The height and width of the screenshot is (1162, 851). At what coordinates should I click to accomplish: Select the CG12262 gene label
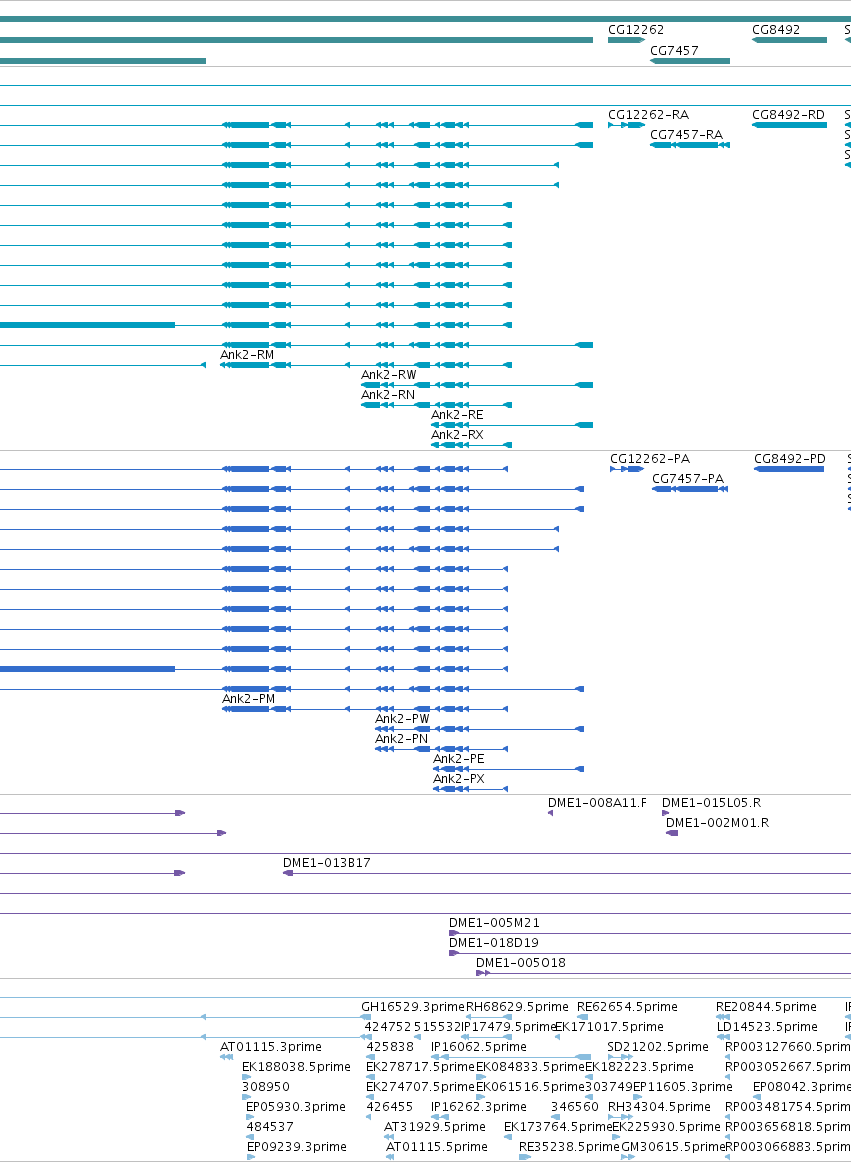click(x=635, y=30)
